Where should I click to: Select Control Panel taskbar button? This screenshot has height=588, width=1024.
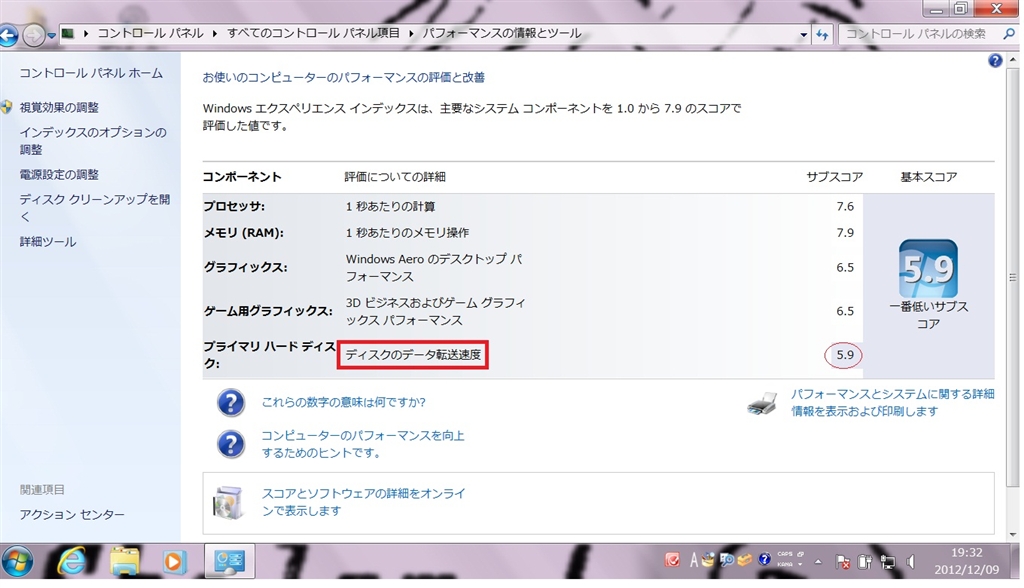229,561
